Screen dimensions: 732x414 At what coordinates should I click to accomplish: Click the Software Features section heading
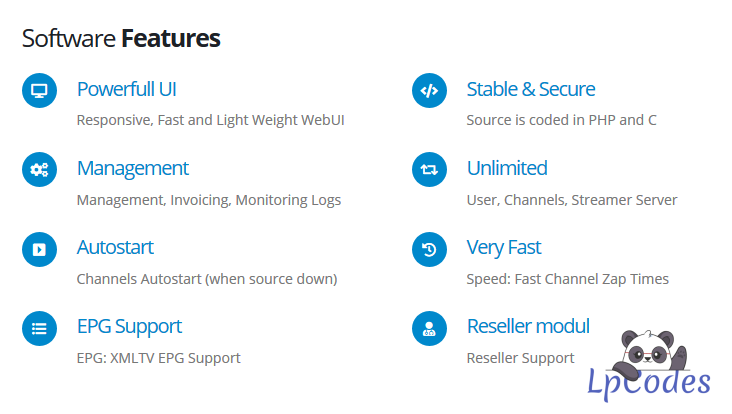121,39
